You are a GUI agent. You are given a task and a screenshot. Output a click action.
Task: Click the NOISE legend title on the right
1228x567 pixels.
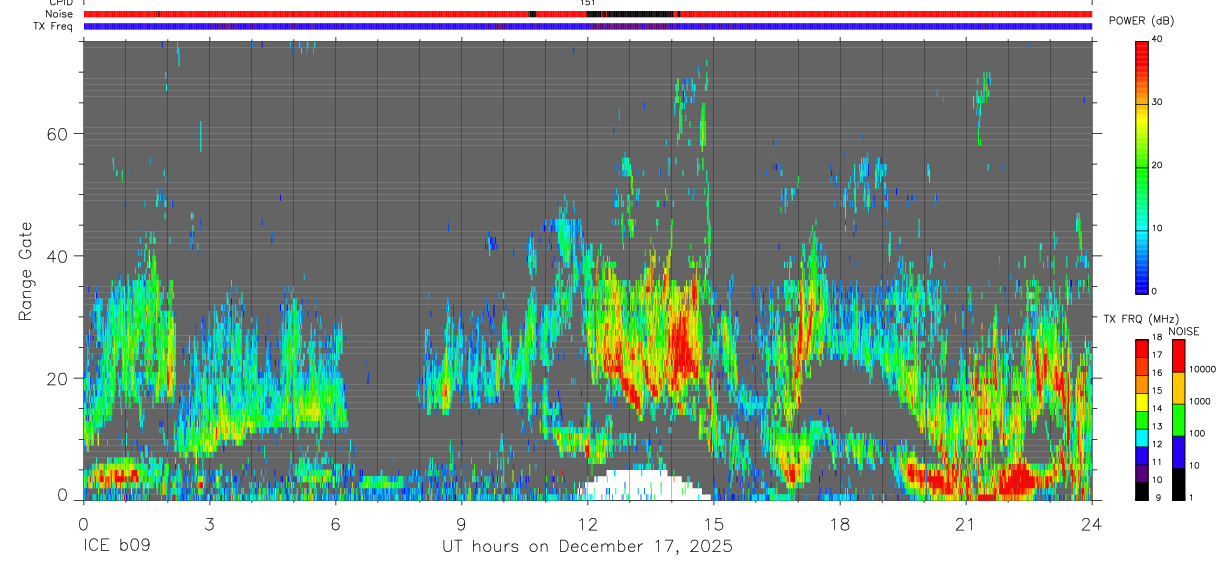(1184, 331)
